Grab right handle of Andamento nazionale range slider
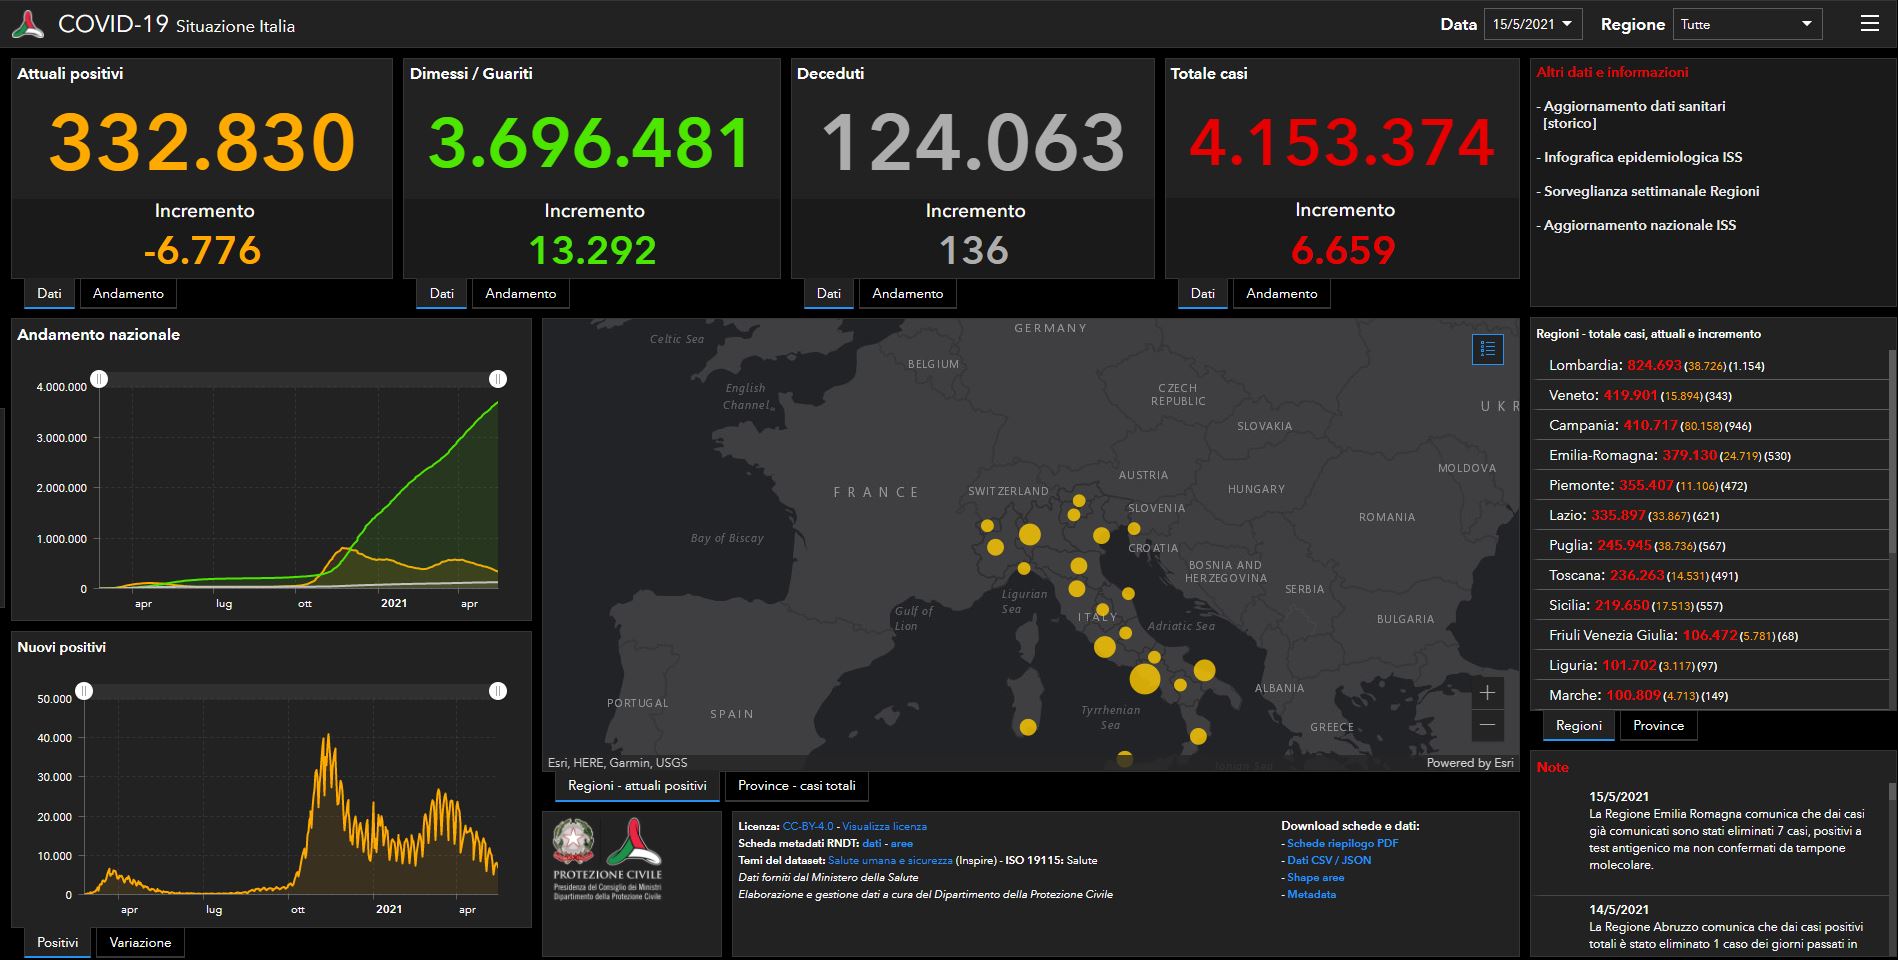The image size is (1898, 960). click(498, 379)
